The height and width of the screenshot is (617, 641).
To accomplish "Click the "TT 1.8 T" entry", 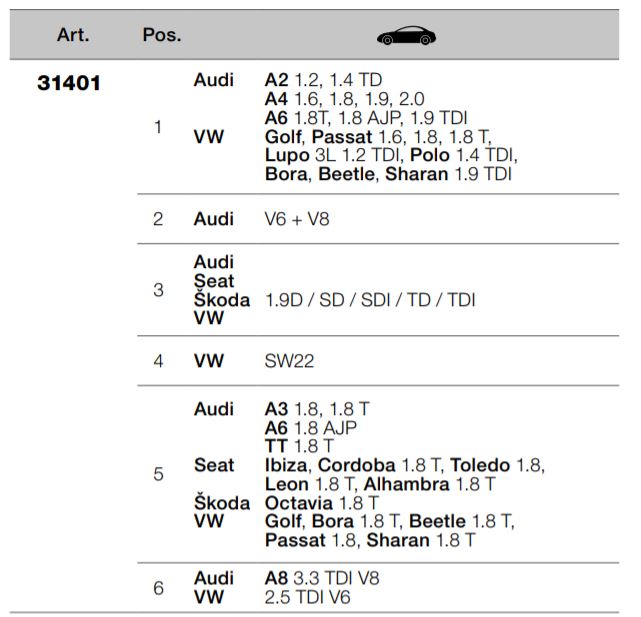I will point(299,446).
